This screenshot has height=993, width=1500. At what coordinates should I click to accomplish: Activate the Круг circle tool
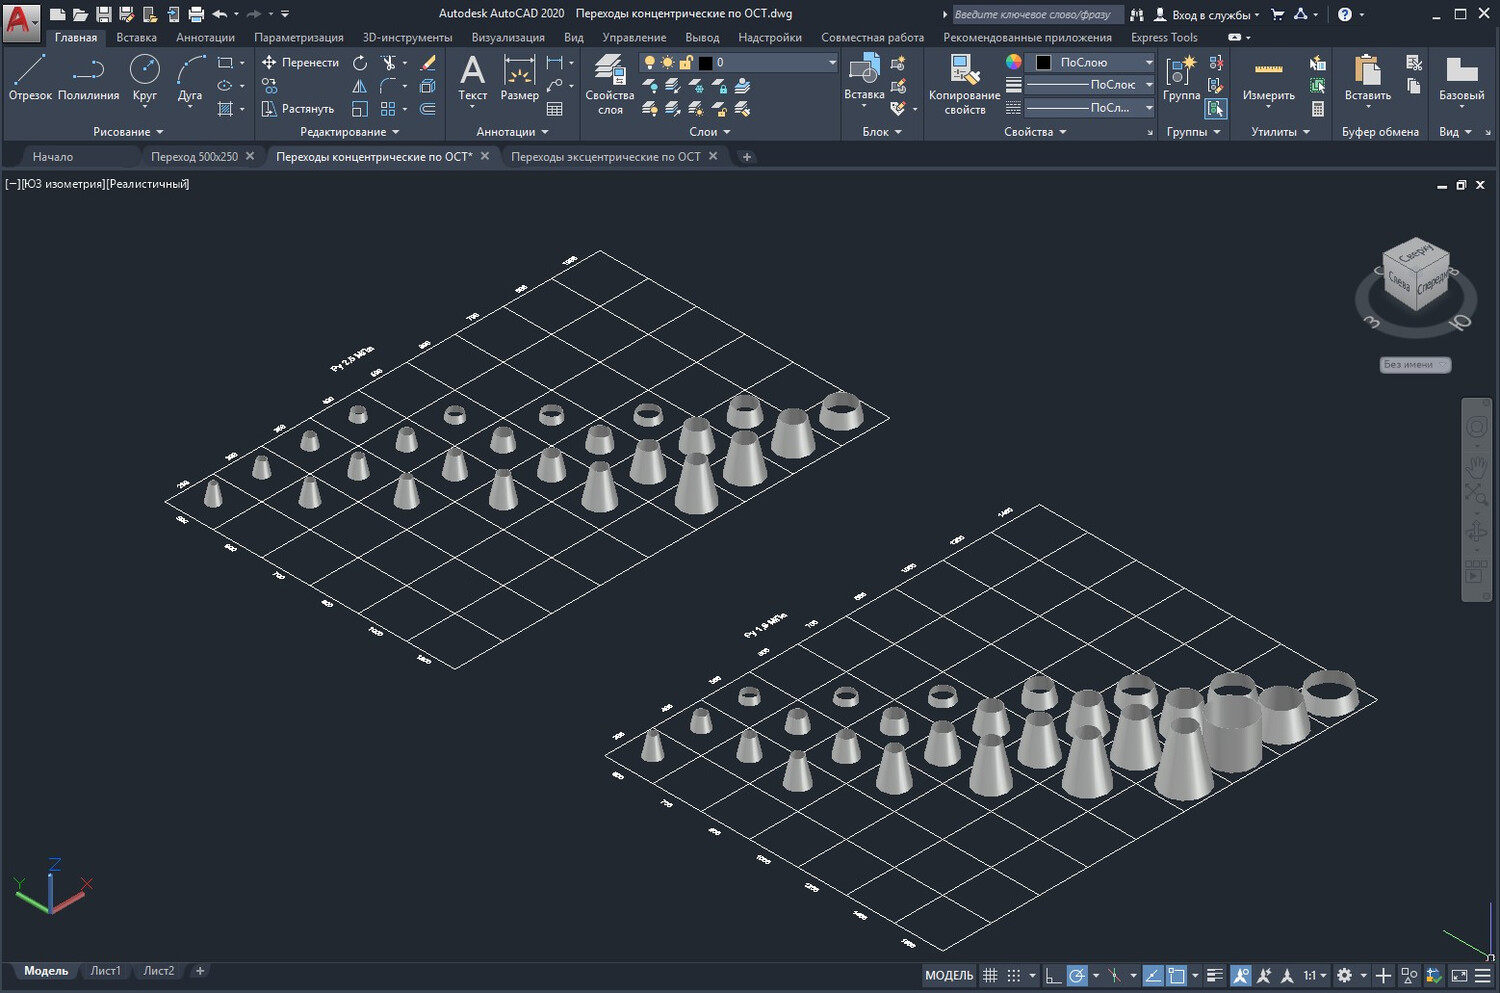tap(145, 78)
